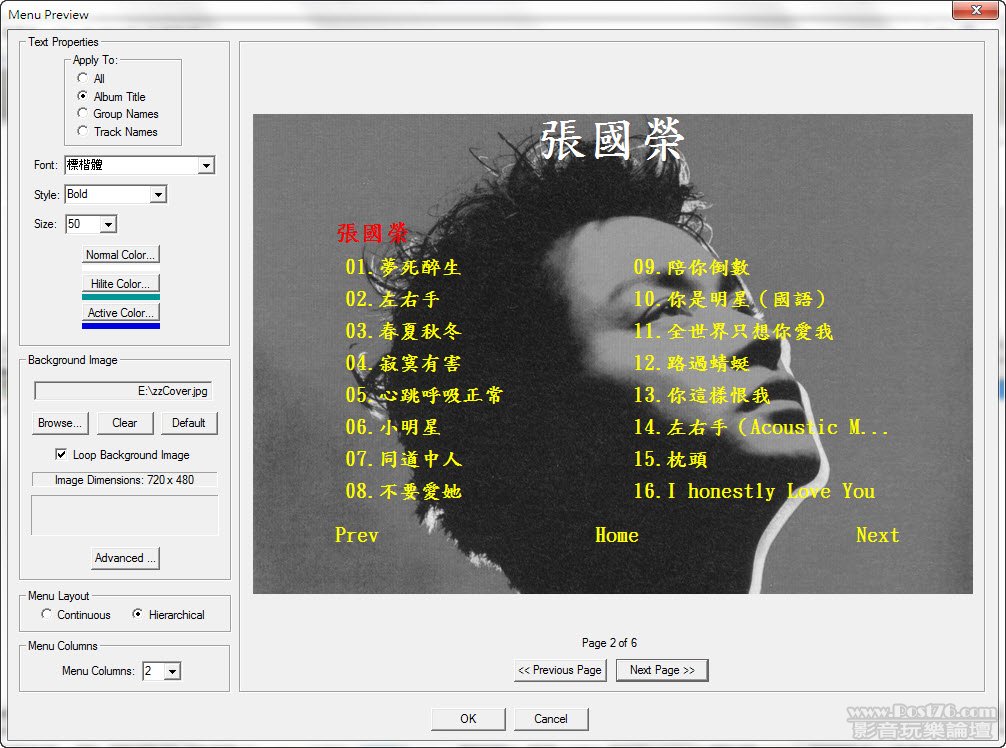Go to the Previous Page
This screenshot has width=1006, height=748.
click(560, 670)
